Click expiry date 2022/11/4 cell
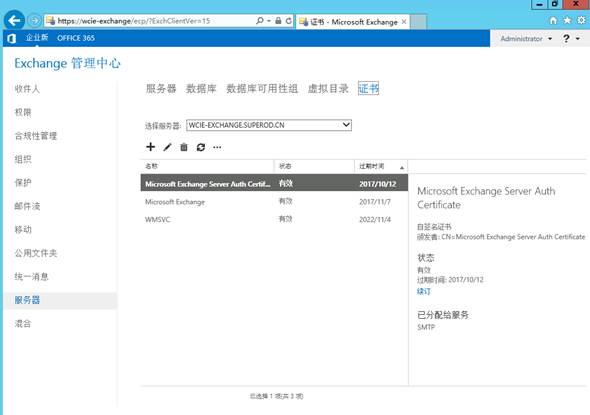This screenshot has height=415, width=590. (375, 219)
